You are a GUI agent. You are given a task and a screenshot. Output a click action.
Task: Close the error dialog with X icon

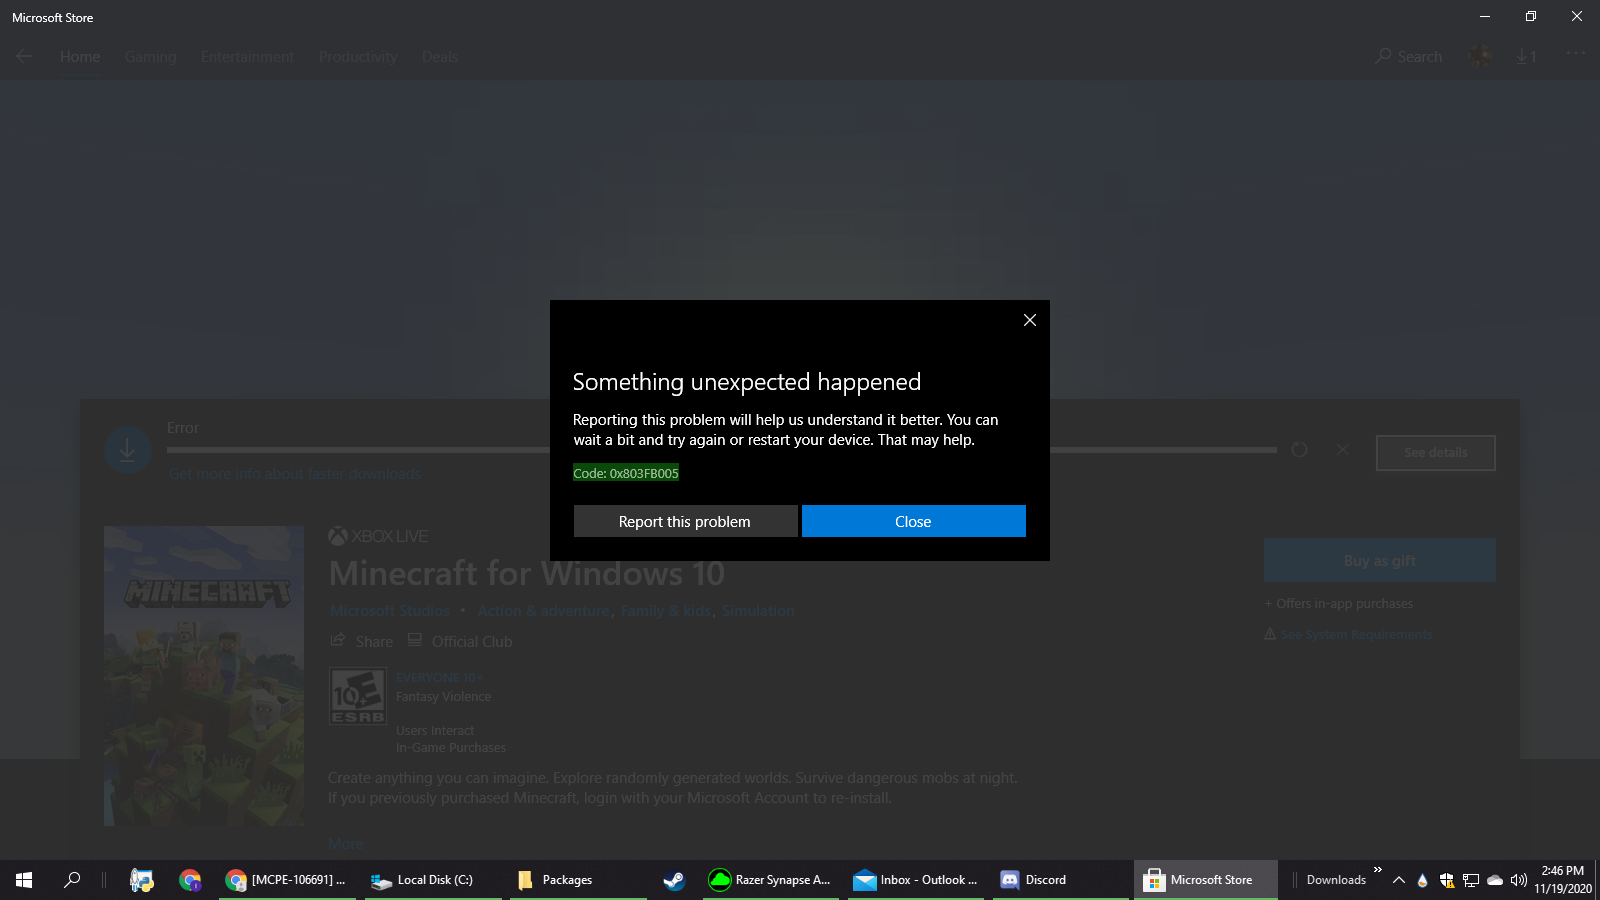(1029, 320)
